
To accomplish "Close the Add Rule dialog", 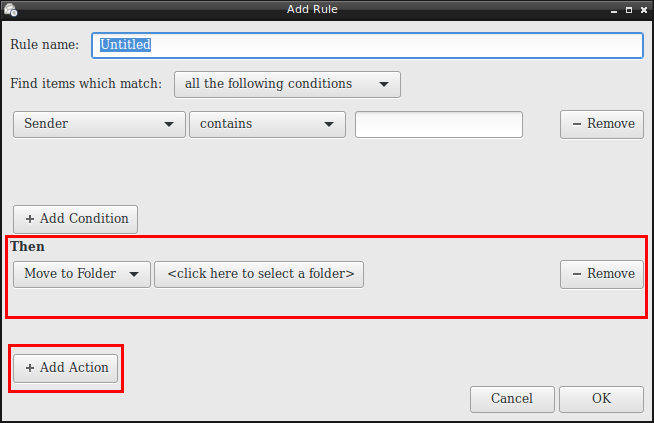I will 643,10.
